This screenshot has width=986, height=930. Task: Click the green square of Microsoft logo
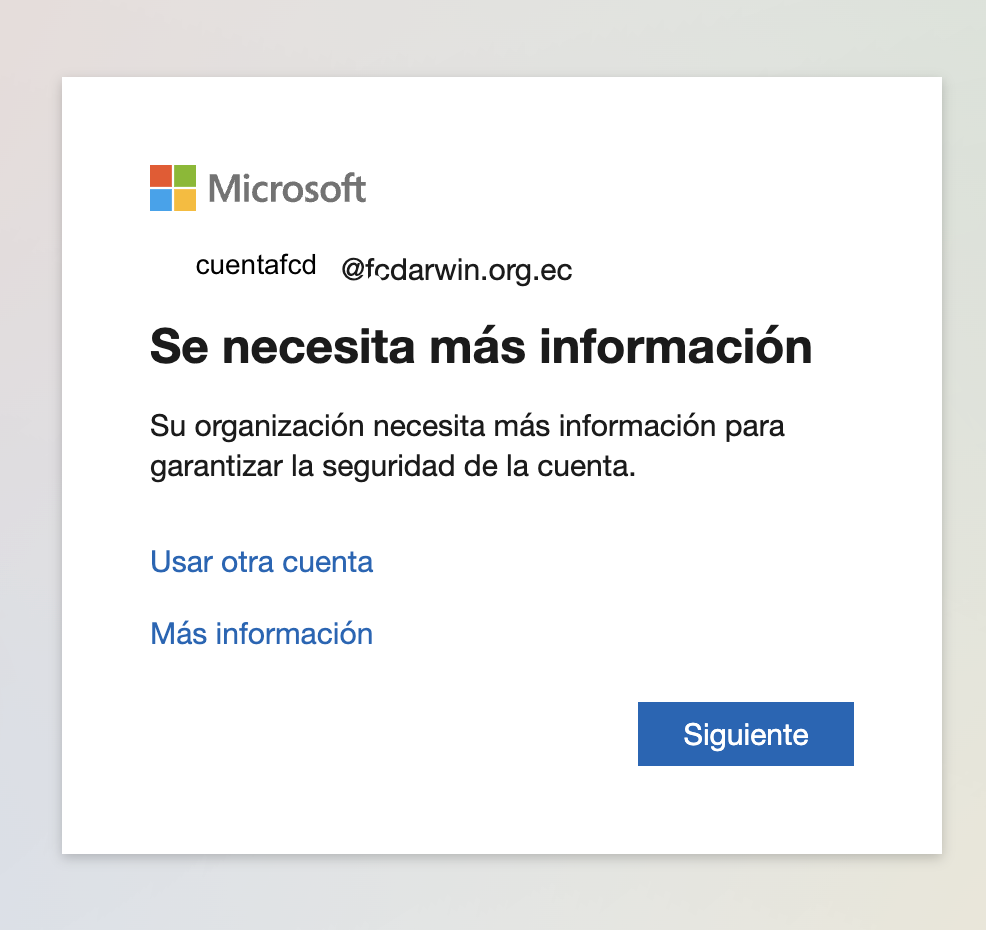click(x=185, y=176)
